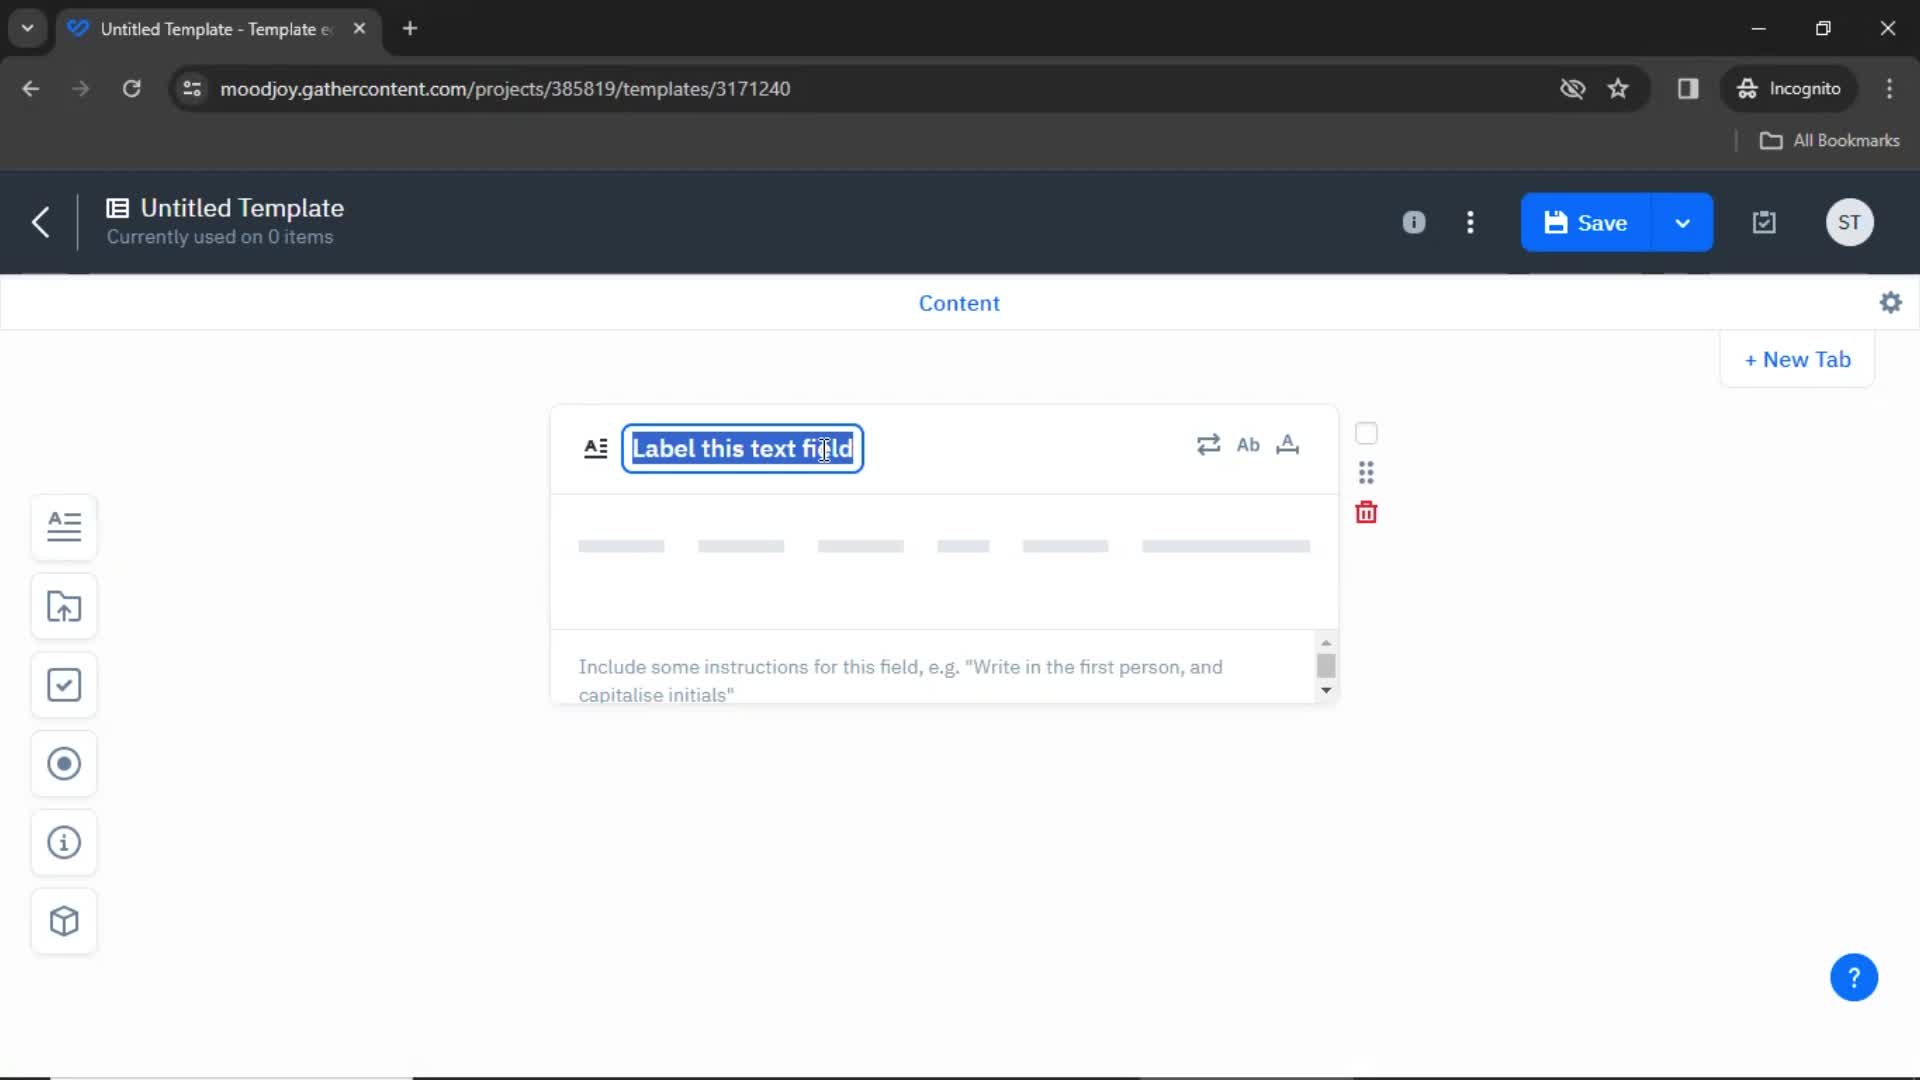Select the media upload tool in sidebar
The width and height of the screenshot is (1920, 1080).
[x=65, y=605]
